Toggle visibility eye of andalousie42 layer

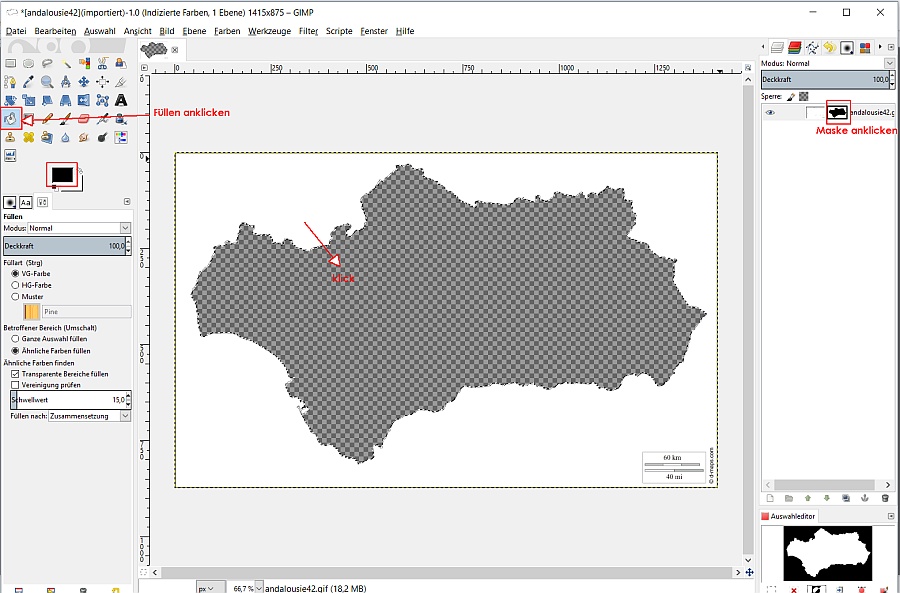[770, 113]
